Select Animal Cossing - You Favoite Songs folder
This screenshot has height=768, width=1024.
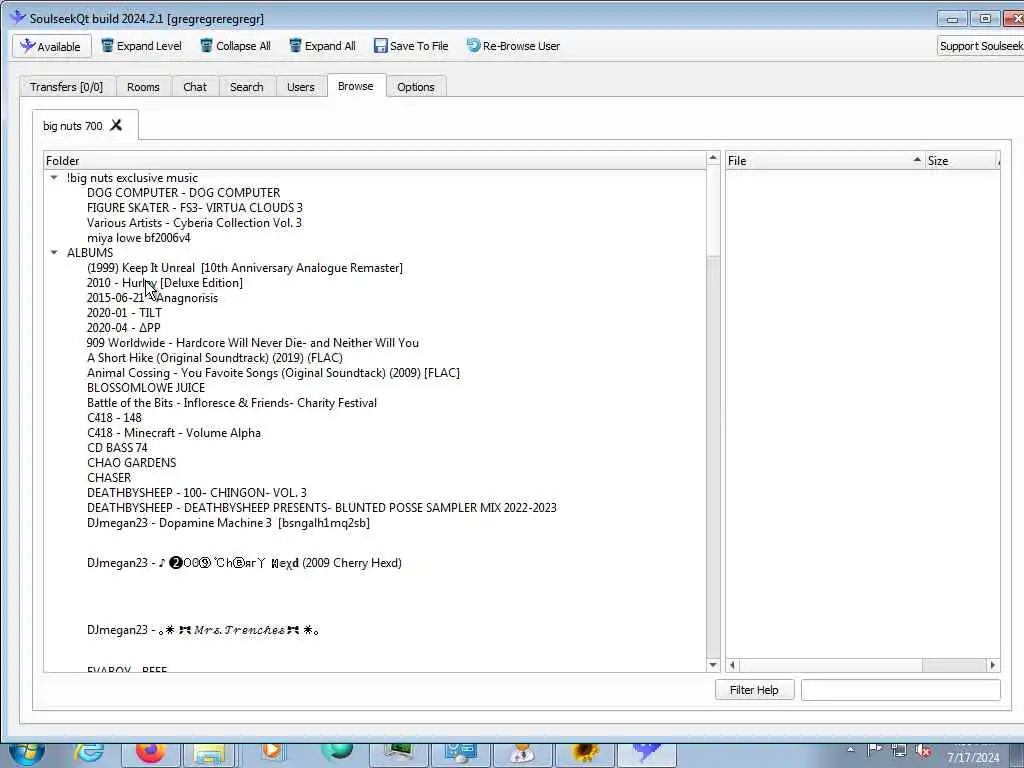(x=273, y=373)
